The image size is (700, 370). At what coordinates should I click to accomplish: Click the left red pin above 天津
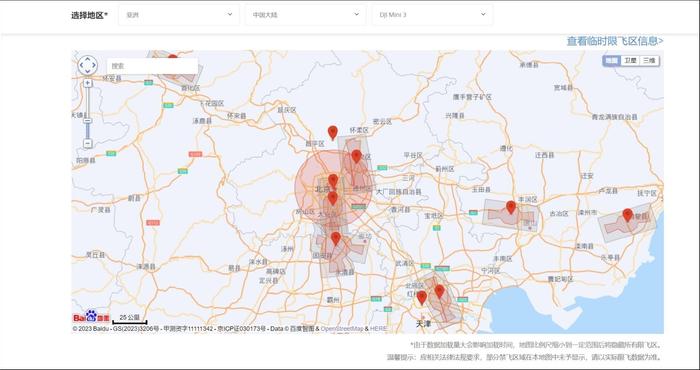tap(422, 298)
